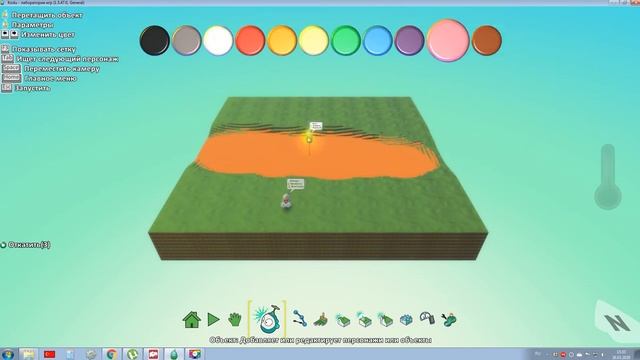Select the Raise/Lower terrain tool
Image resolution: width=640 pixels, height=360 pixels.
[343, 320]
